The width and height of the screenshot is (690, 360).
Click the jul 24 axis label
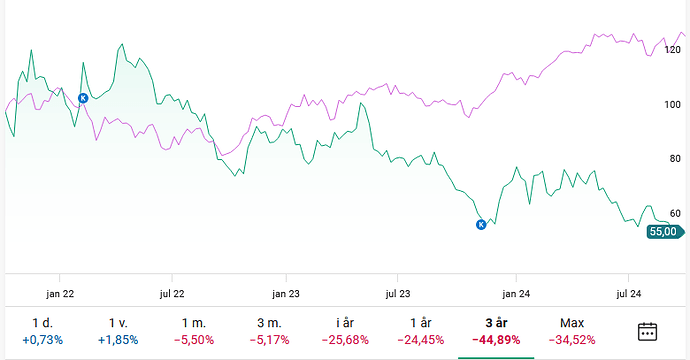[x=628, y=294]
